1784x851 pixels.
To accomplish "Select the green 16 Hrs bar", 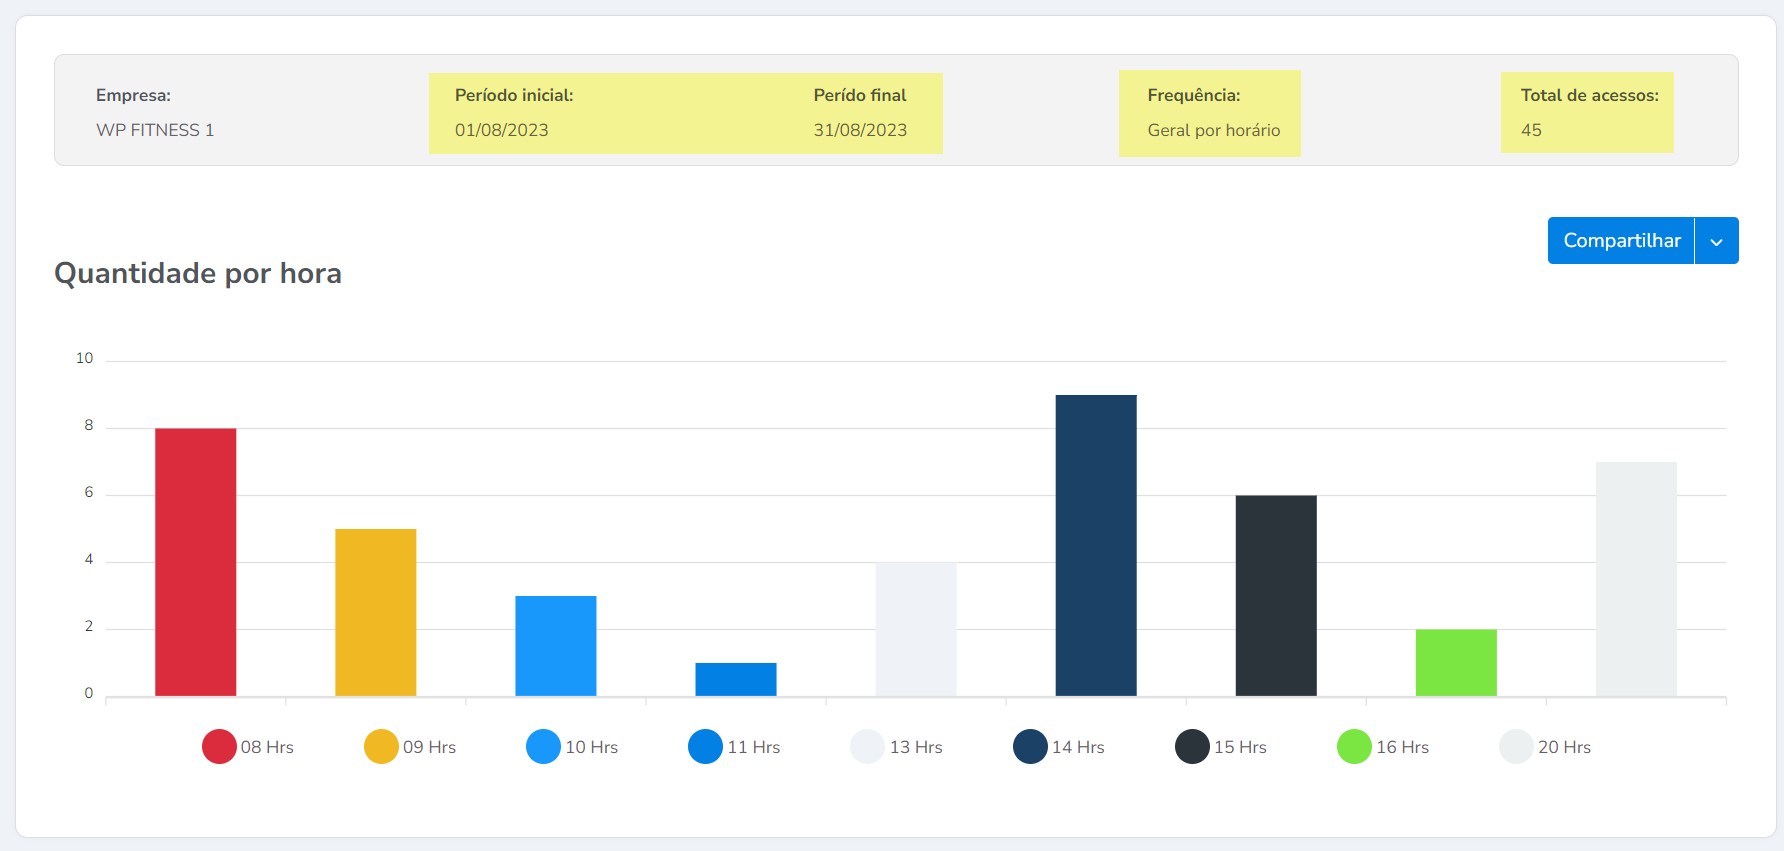I will coord(1456,662).
